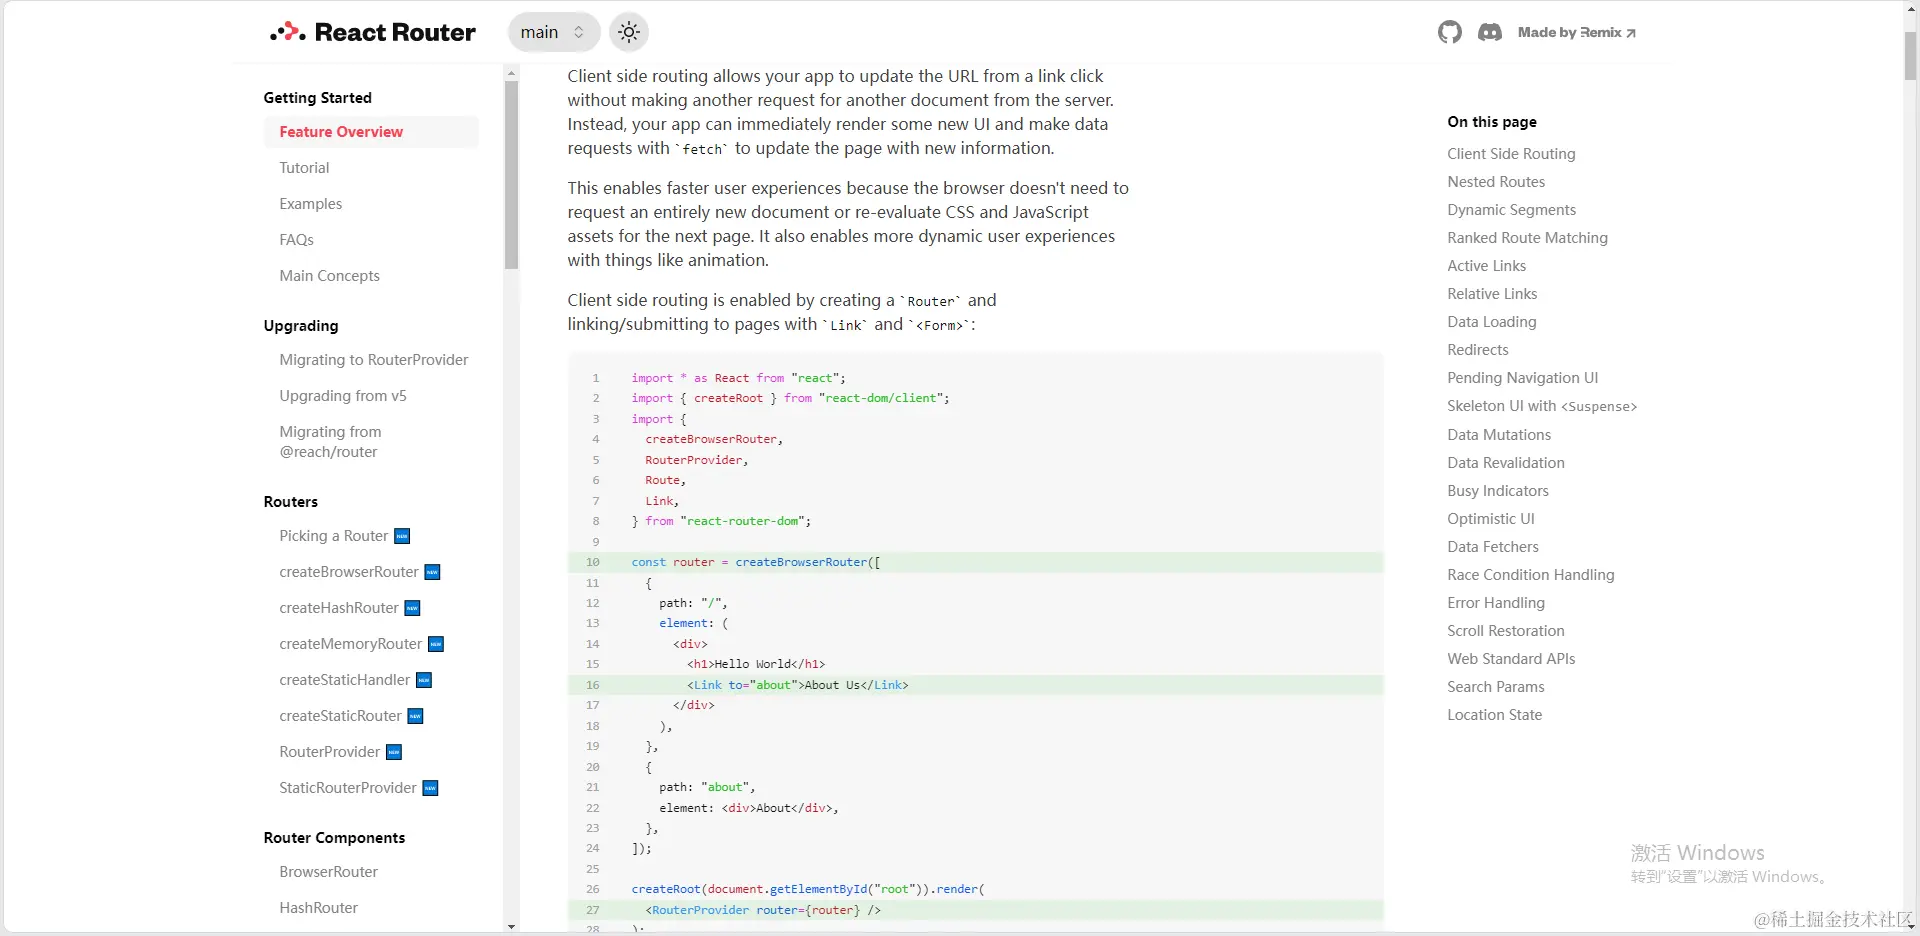Select Feature Overview in sidebar

(x=371, y=132)
